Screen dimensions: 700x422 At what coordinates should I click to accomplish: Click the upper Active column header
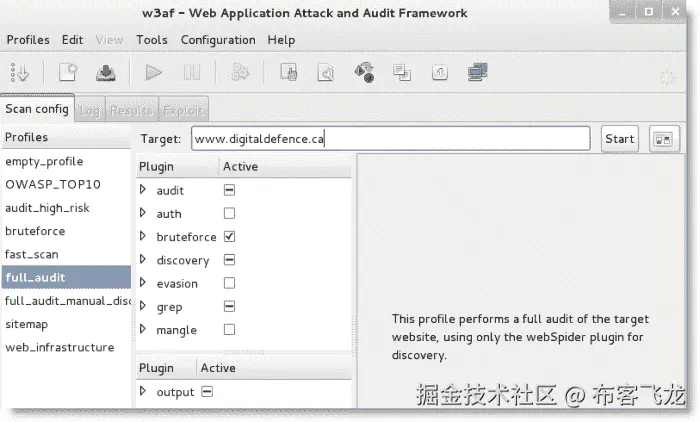pos(285,167)
